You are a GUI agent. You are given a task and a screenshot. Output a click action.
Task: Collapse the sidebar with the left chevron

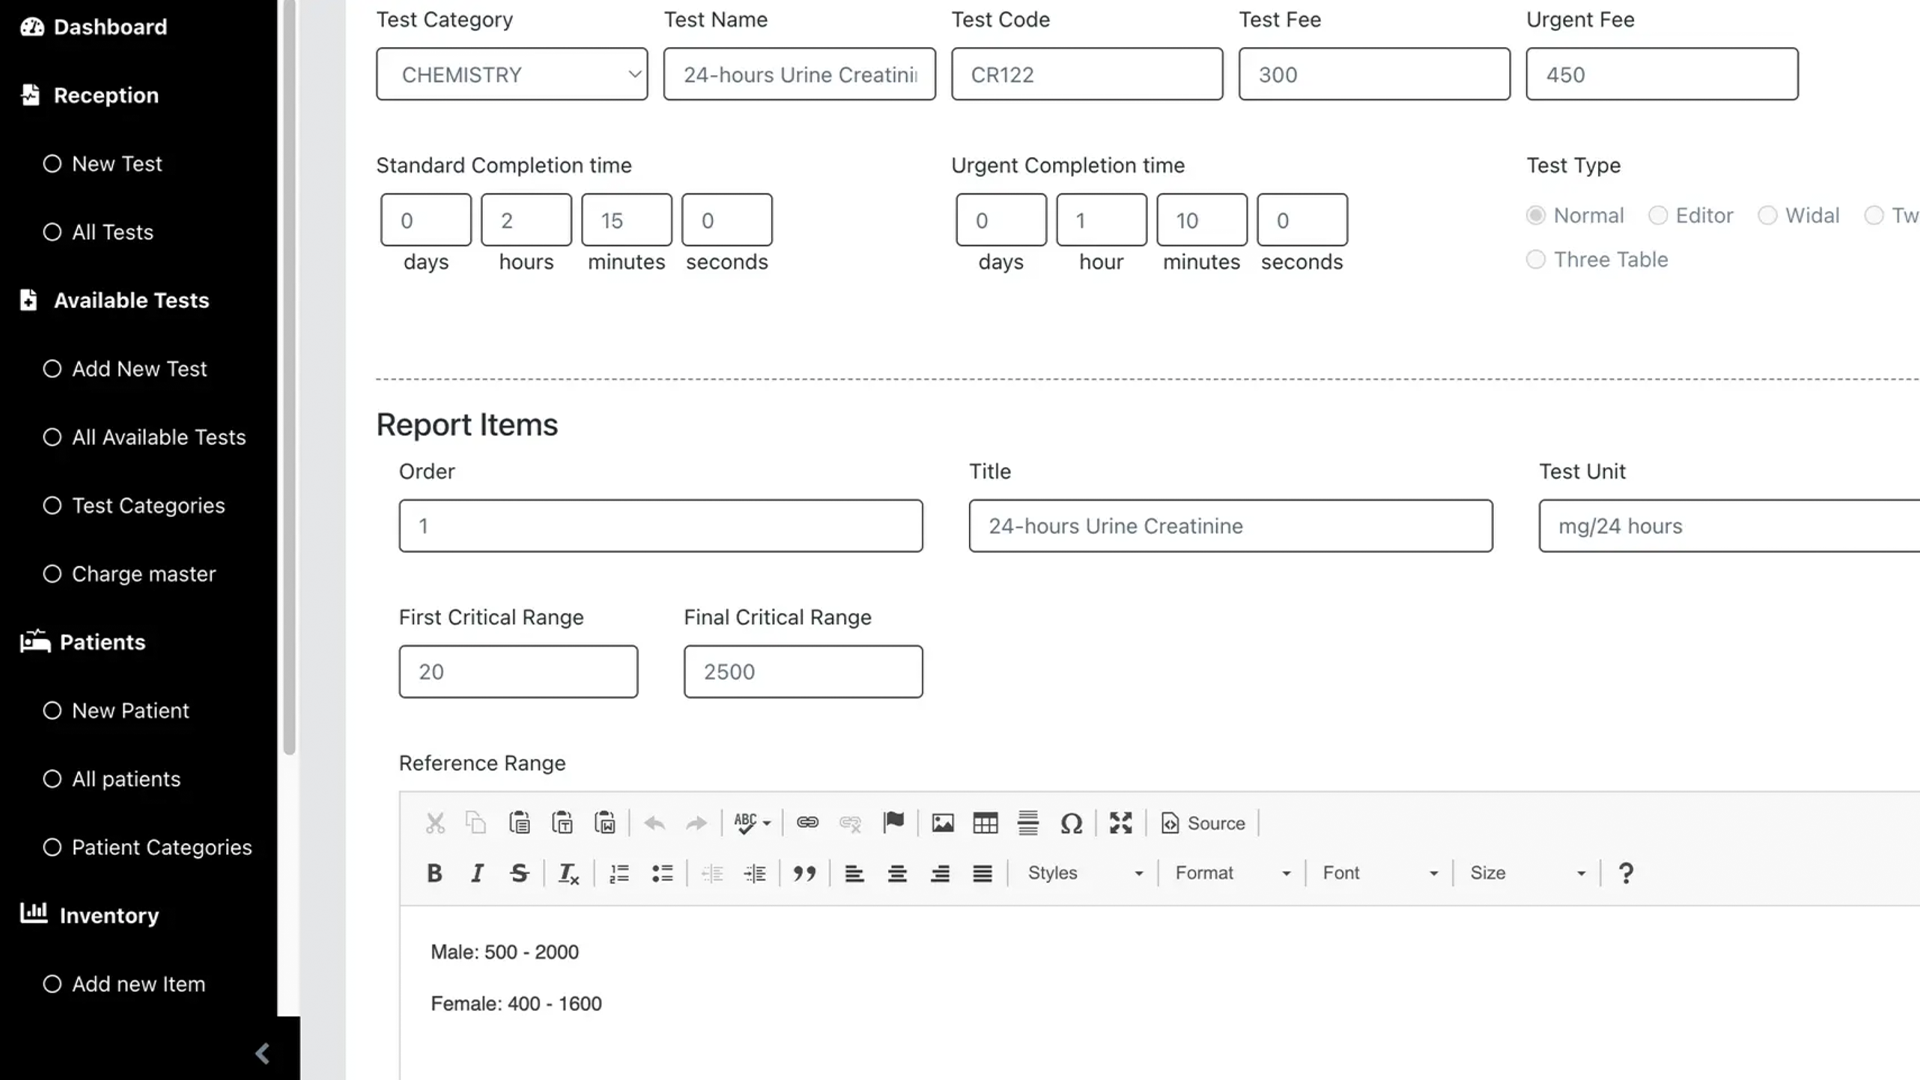tap(262, 1053)
